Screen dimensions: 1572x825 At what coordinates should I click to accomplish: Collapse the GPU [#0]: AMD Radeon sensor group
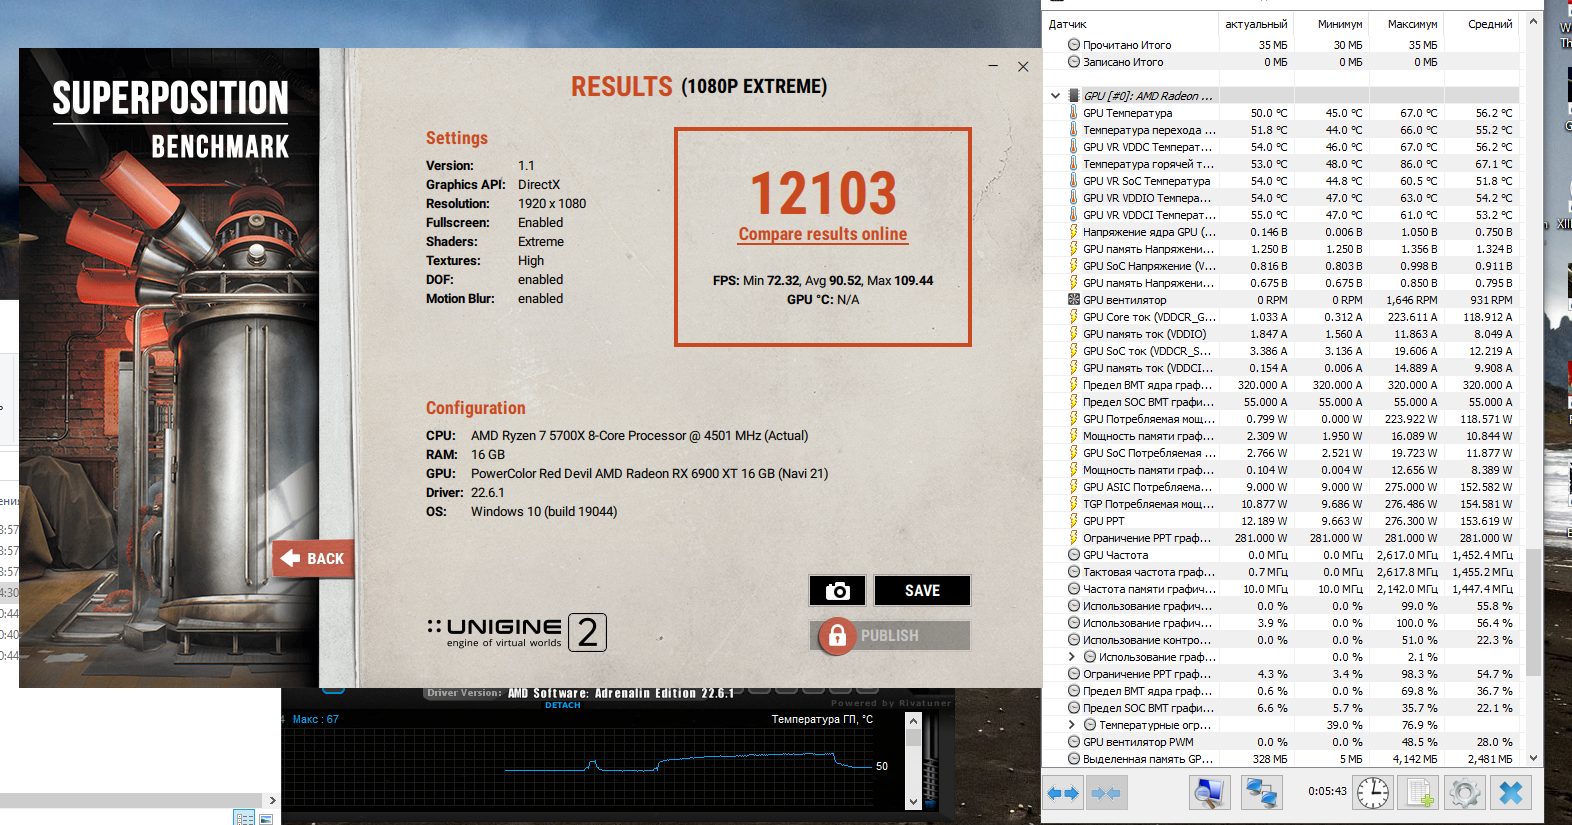point(1055,96)
